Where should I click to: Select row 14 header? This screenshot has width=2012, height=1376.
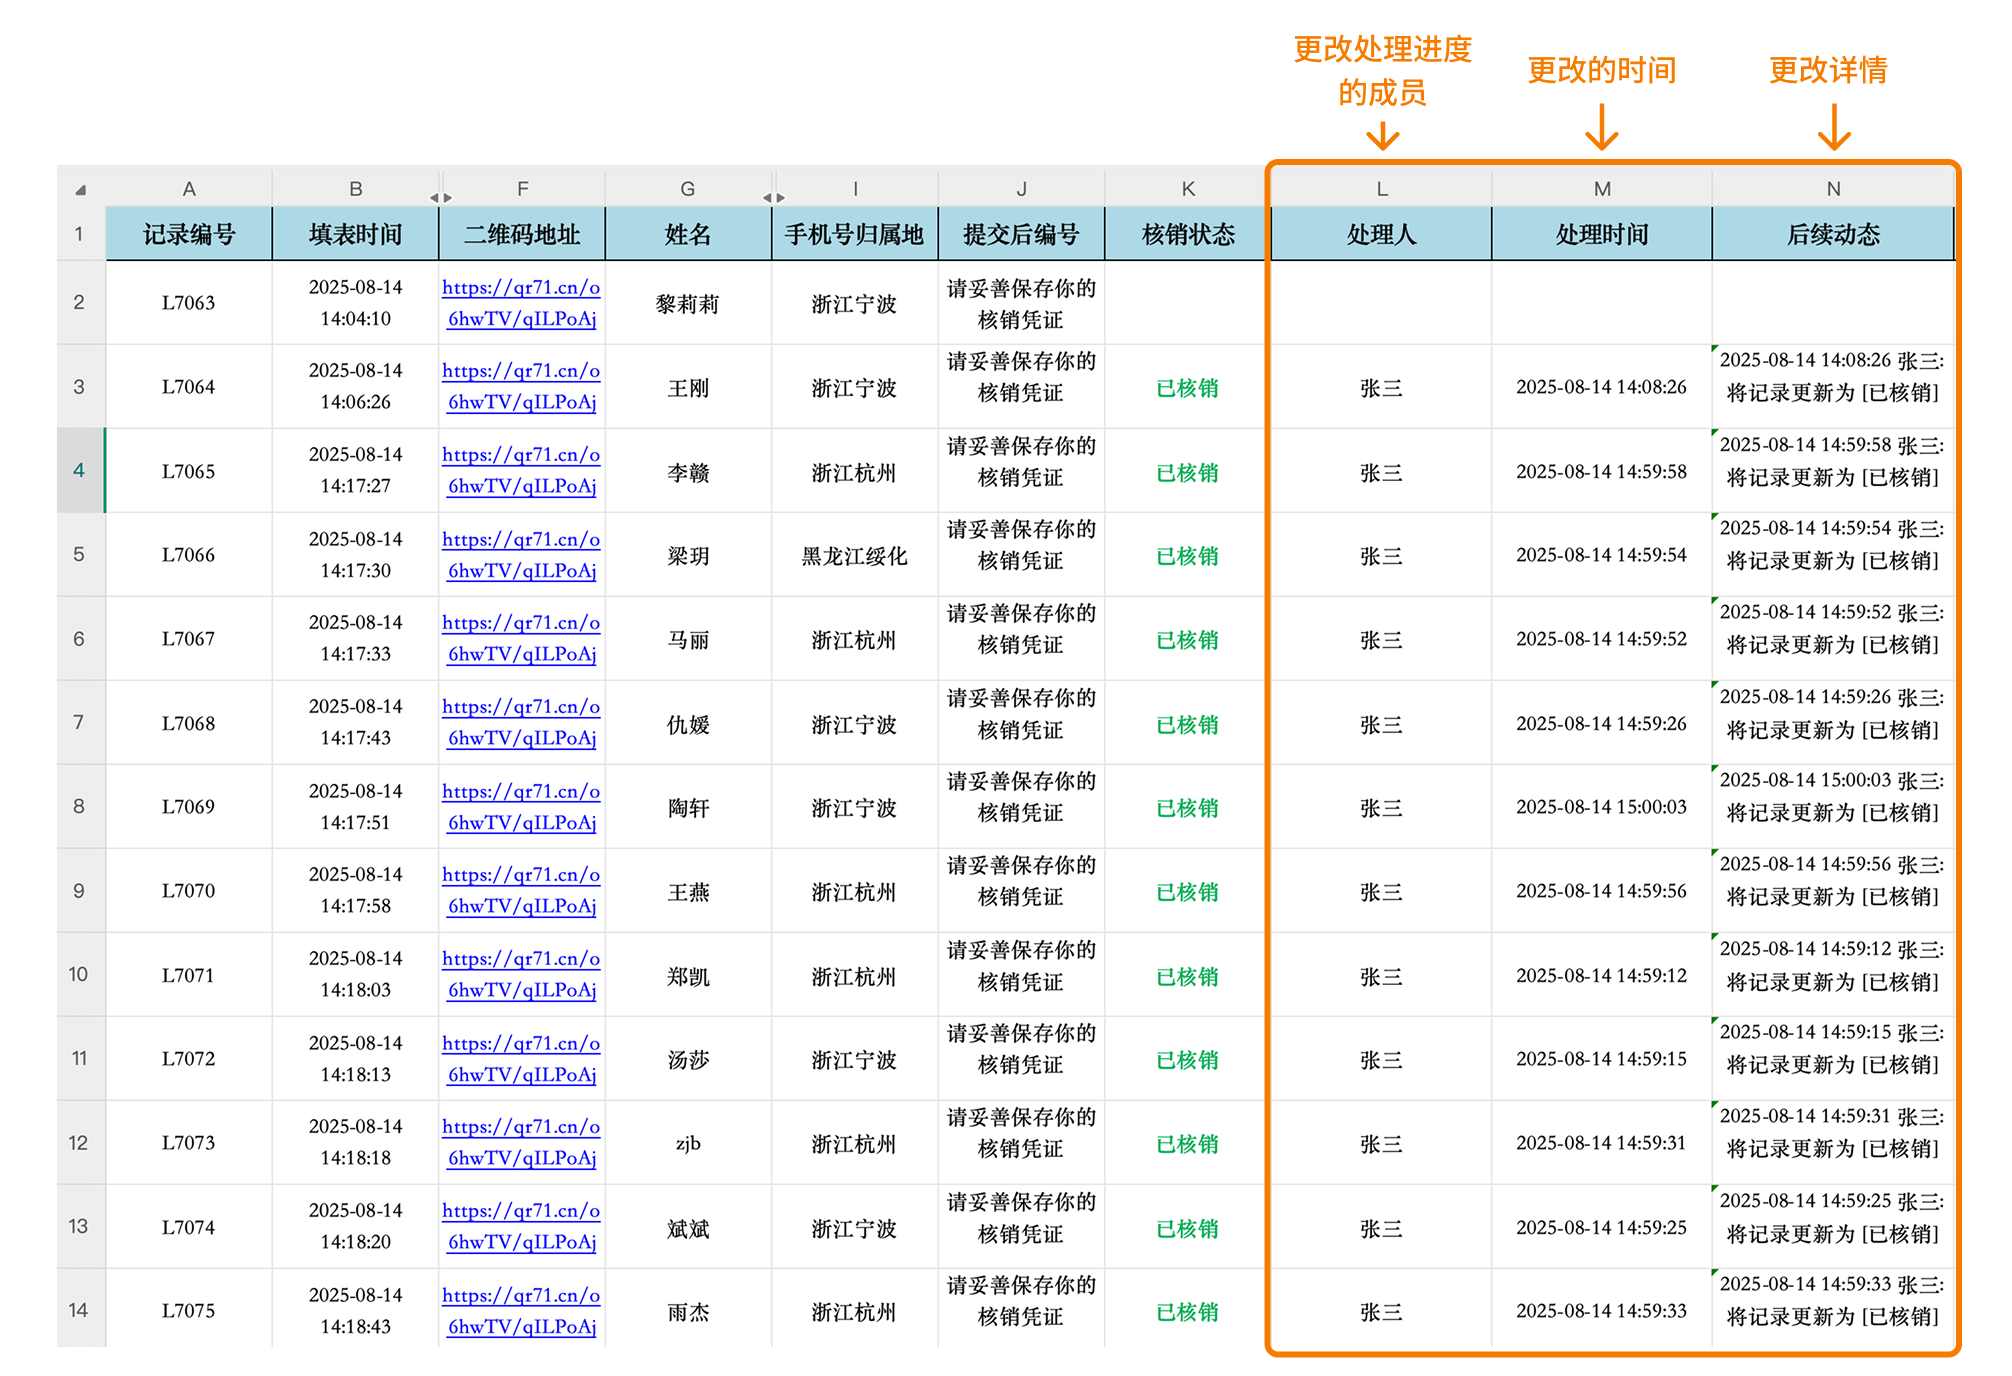click(x=79, y=1310)
